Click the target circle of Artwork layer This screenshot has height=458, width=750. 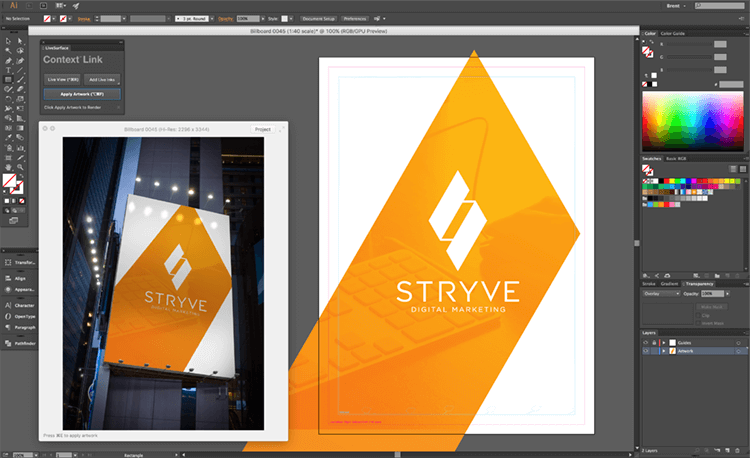click(x=739, y=351)
